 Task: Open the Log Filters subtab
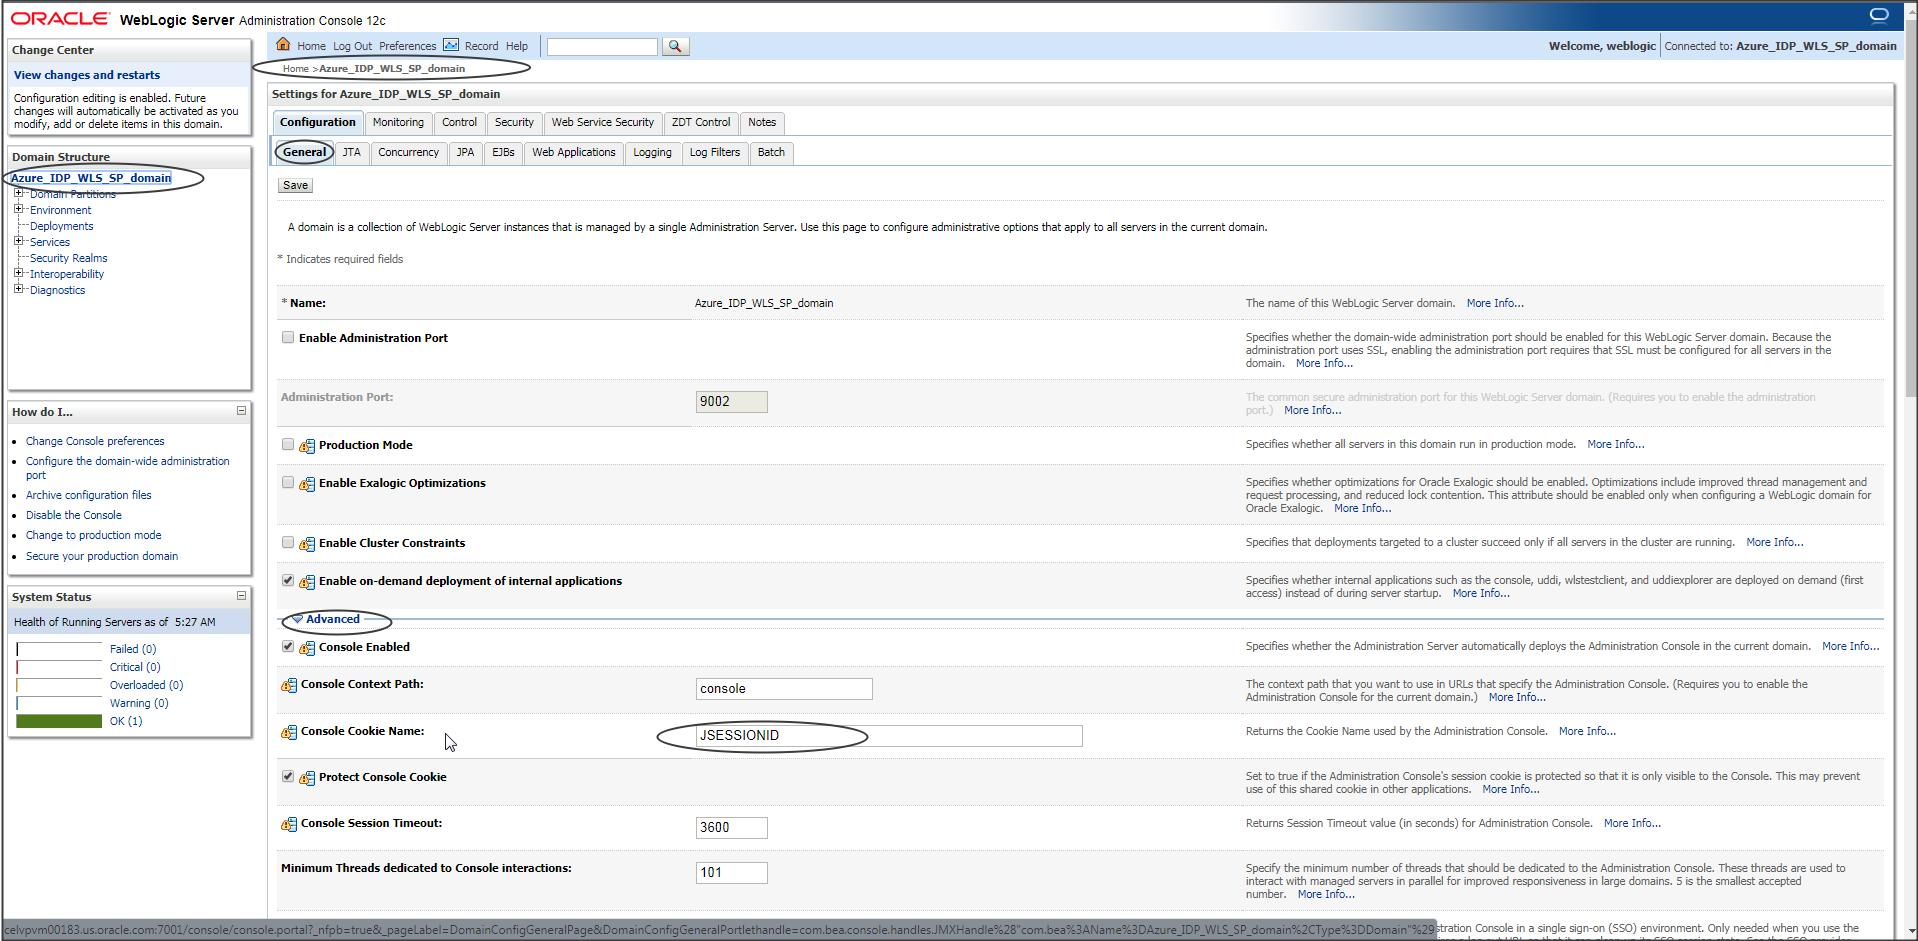point(715,153)
